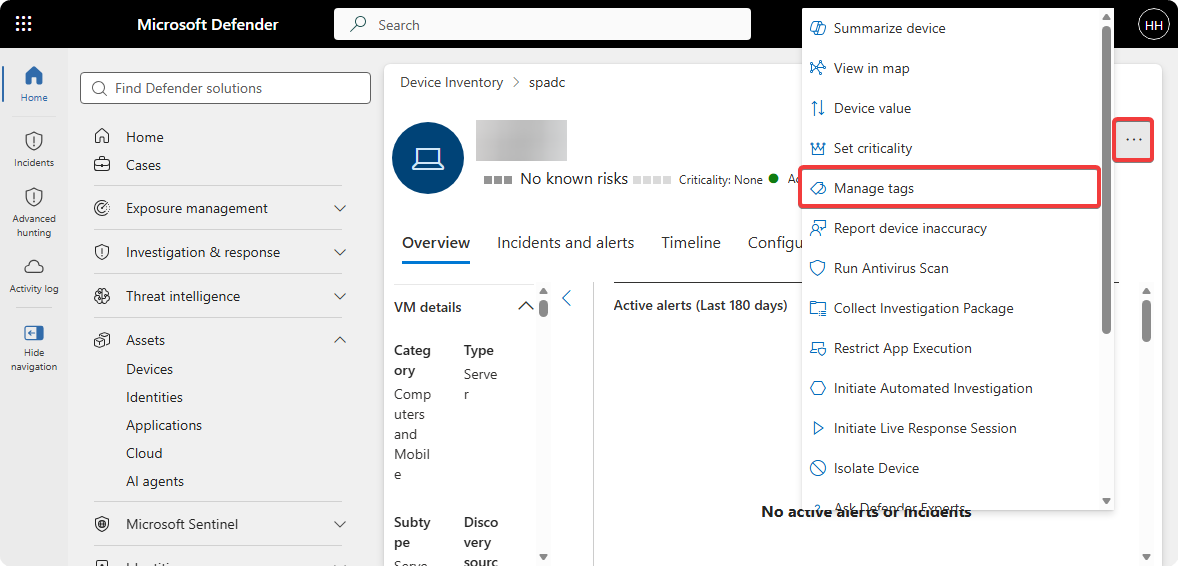Click the actions menu scrollbar thumb
Image resolution: width=1178 pixels, height=566 pixels.
(1106, 179)
